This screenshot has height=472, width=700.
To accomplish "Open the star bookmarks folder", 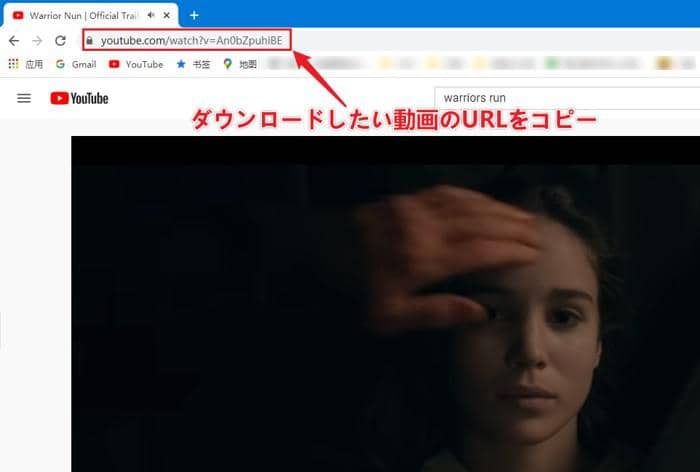I will 193,64.
